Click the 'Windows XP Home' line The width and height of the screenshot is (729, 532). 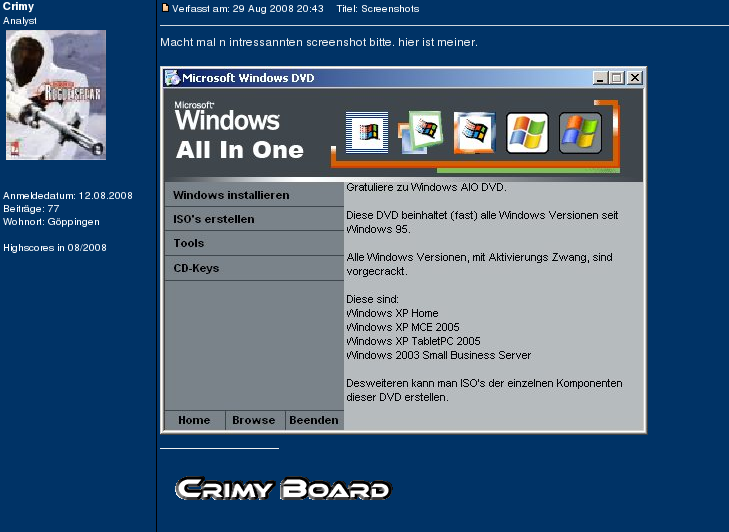[x=392, y=313]
